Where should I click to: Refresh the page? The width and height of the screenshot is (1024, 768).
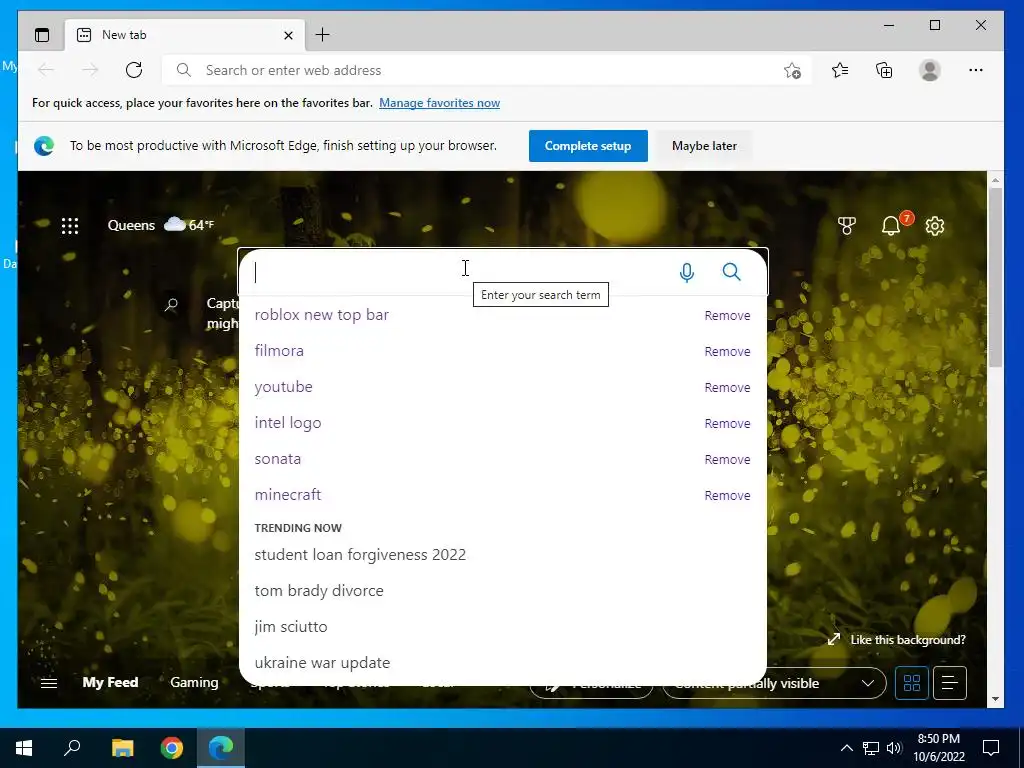[134, 70]
